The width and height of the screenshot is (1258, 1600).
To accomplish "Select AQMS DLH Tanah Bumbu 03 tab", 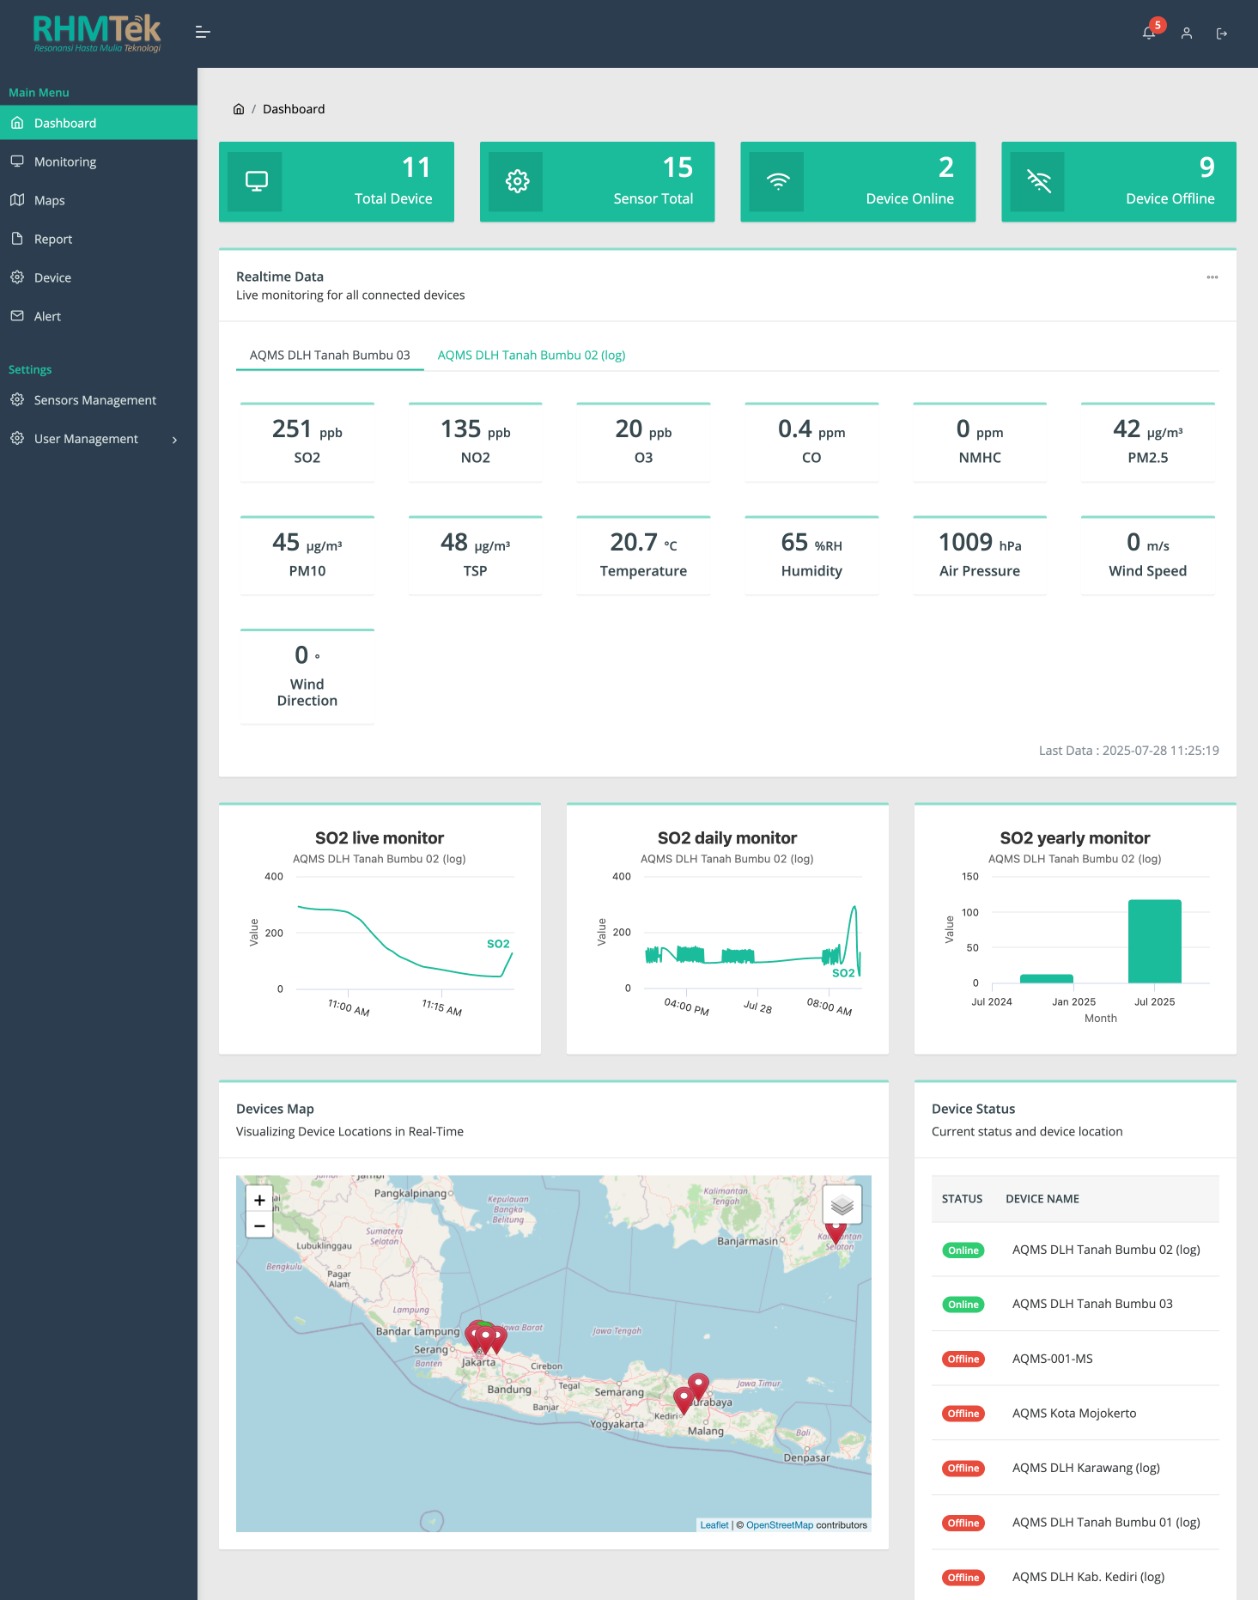I will point(329,355).
